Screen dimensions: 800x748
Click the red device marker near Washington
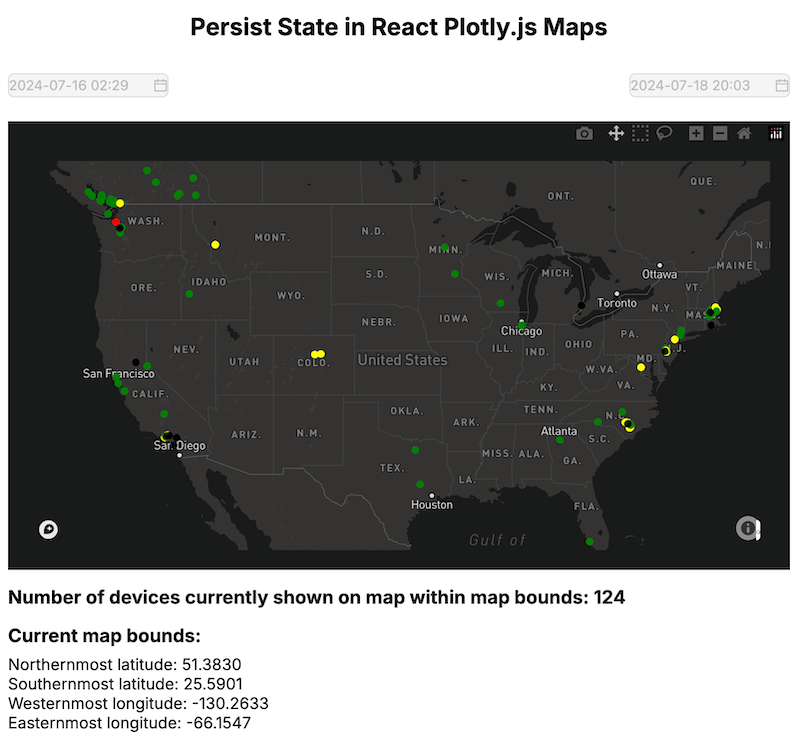(116, 221)
